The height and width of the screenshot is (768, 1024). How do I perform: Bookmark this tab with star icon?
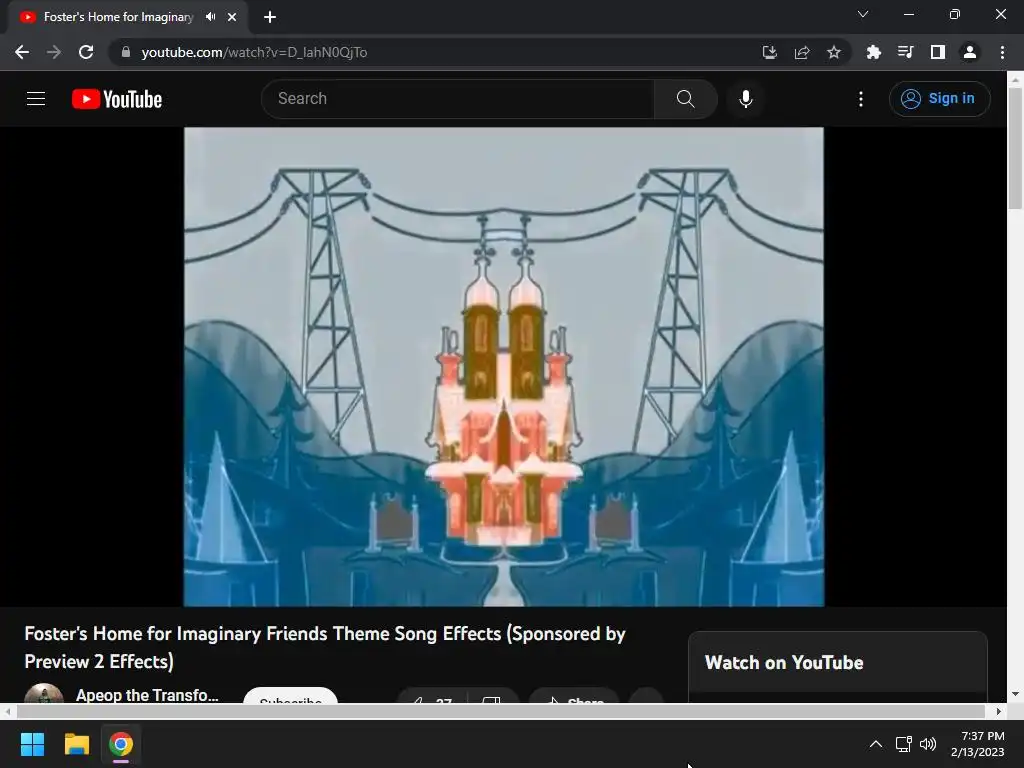pos(834,52)
